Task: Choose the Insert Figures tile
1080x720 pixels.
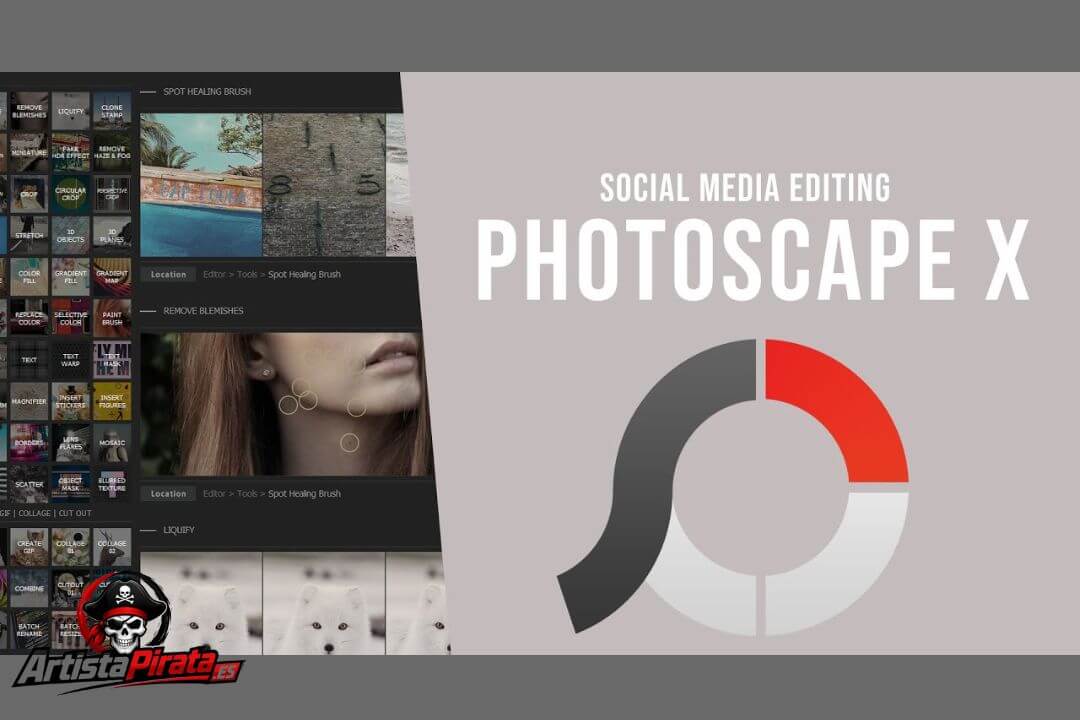Action: [x=112, y=401]
